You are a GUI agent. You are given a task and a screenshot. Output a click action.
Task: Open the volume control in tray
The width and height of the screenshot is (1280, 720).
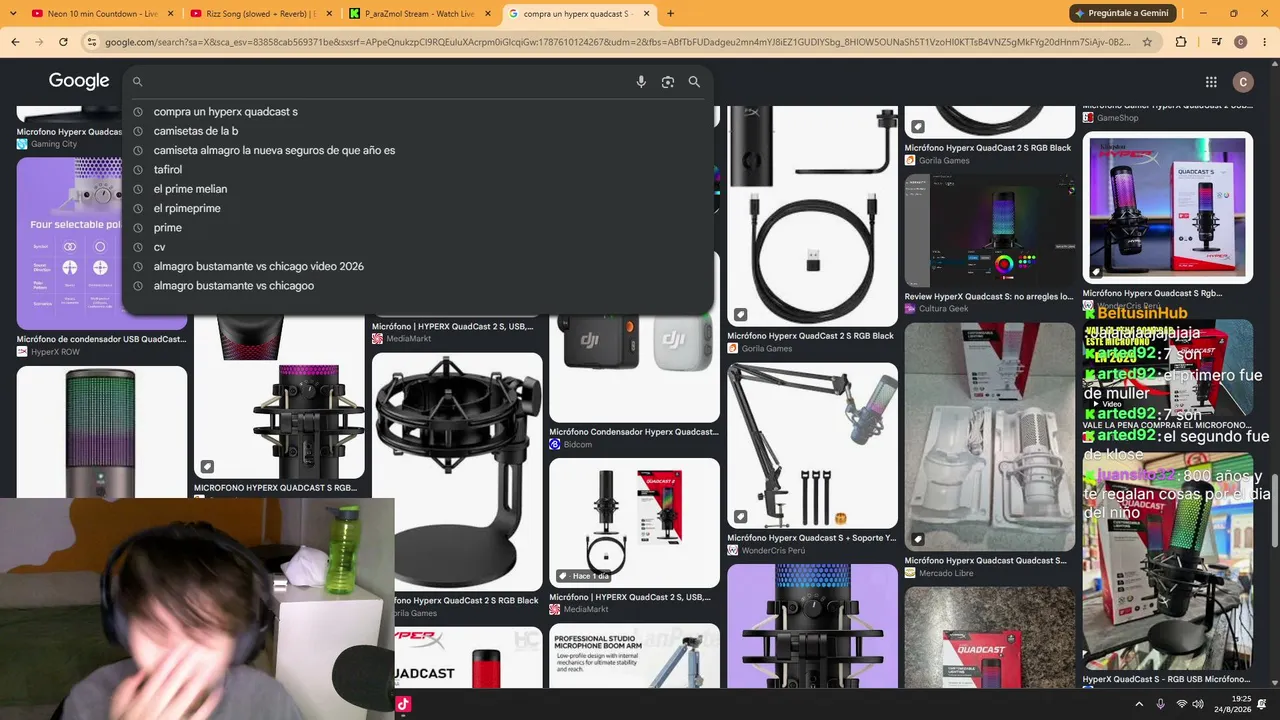click(1198, 704)
